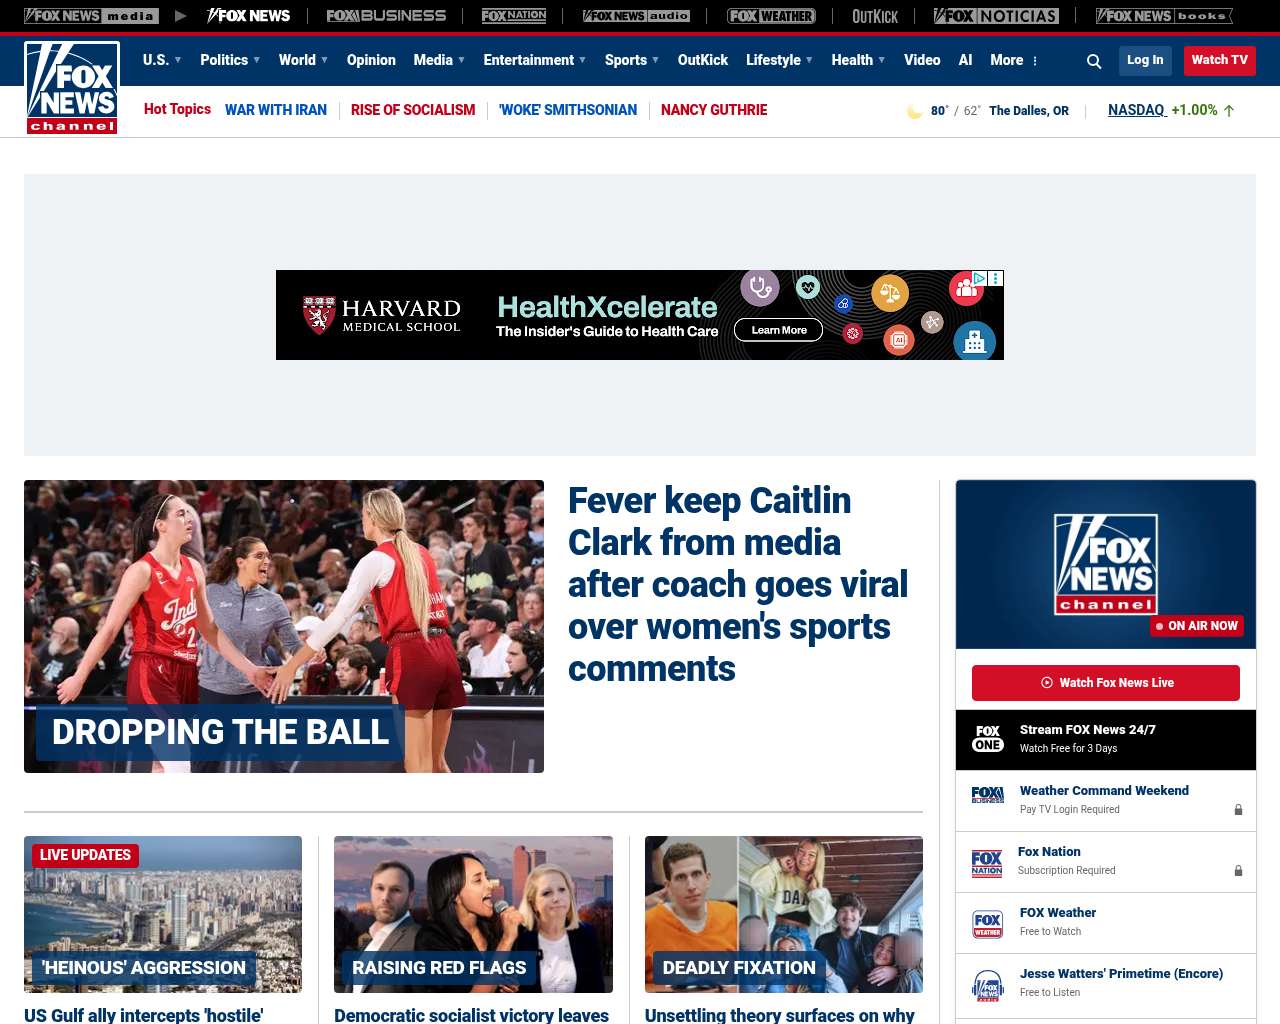The width and height of the screenshot is (1280, 1024).
Task: Click the RAISING RED FLAGS story thumbnail
Action: click(473, 914)
